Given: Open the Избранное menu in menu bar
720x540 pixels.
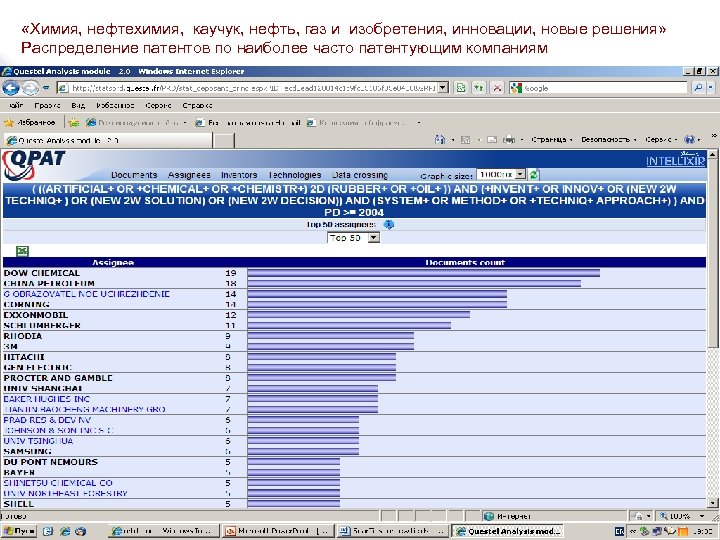Looking at the screenshot, I should [x=115, y=105].
